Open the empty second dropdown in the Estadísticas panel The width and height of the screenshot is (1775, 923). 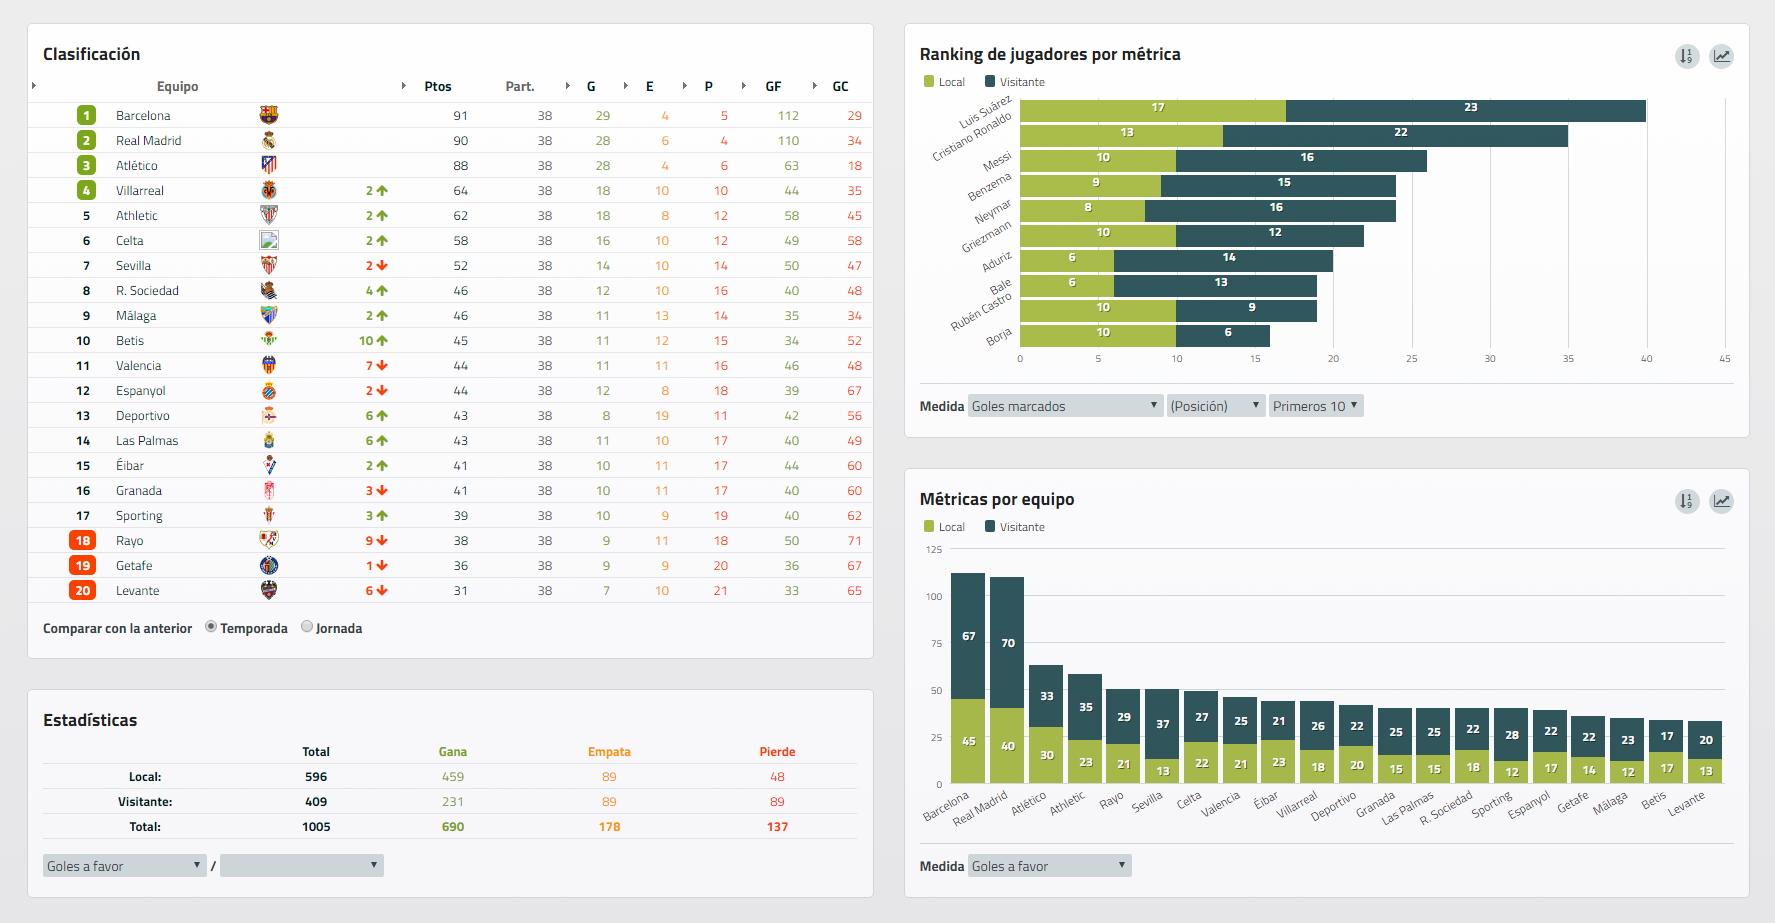tap(301, 866)
